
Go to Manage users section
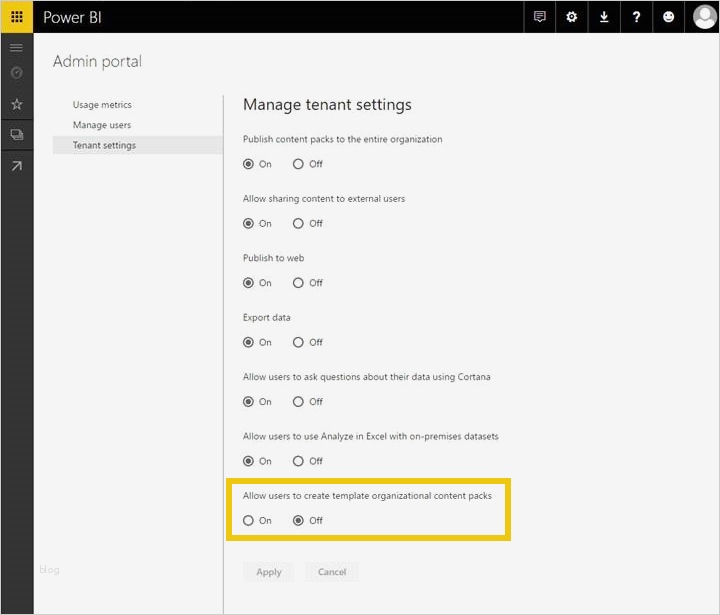[102, 125]
